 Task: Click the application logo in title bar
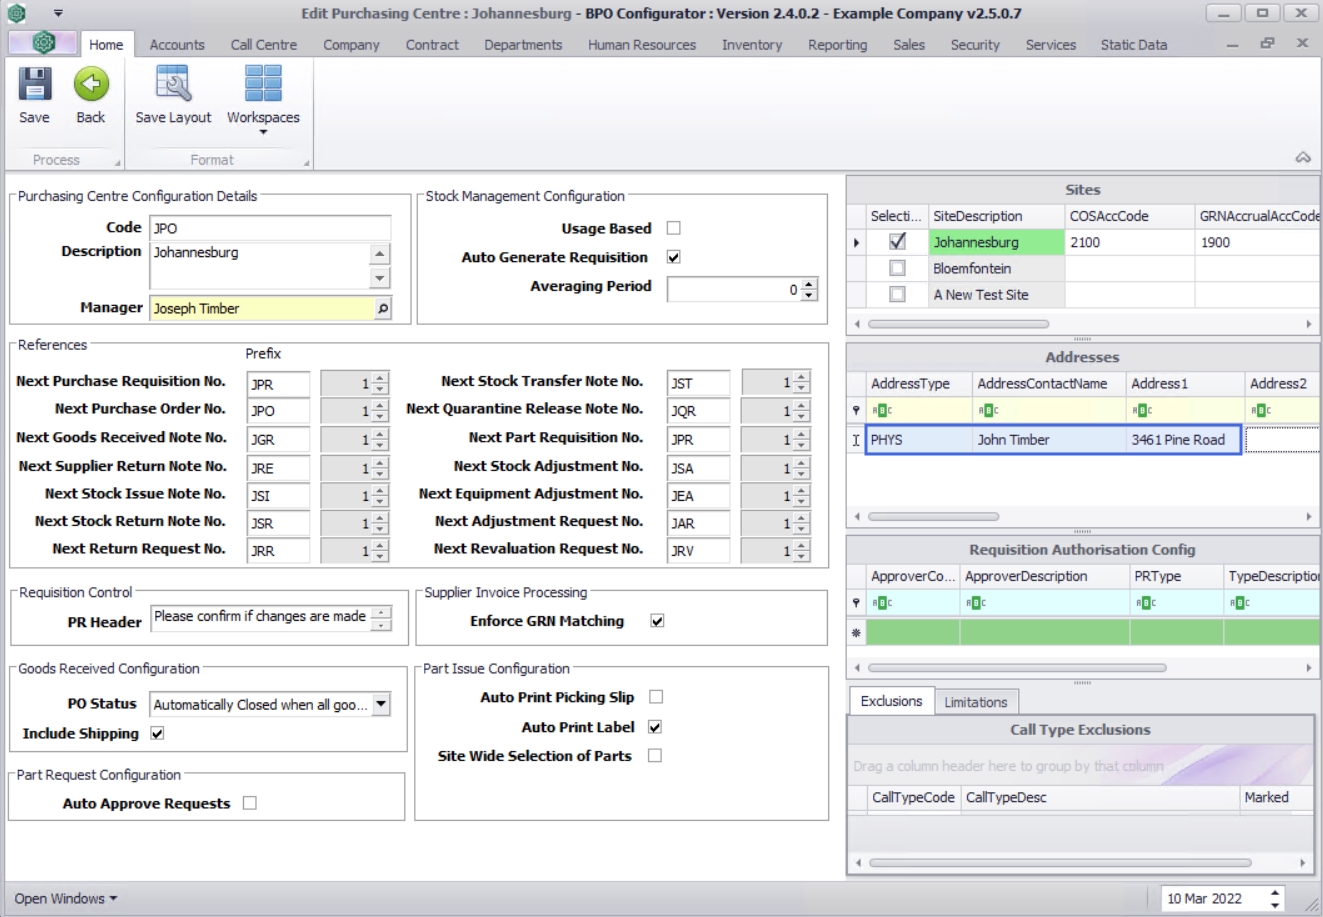click(16, 13)
